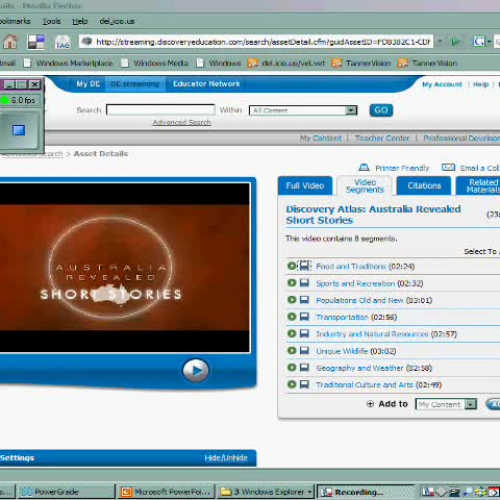
Task: Download the Unique Wildlife segment
Action: [304, 351]
